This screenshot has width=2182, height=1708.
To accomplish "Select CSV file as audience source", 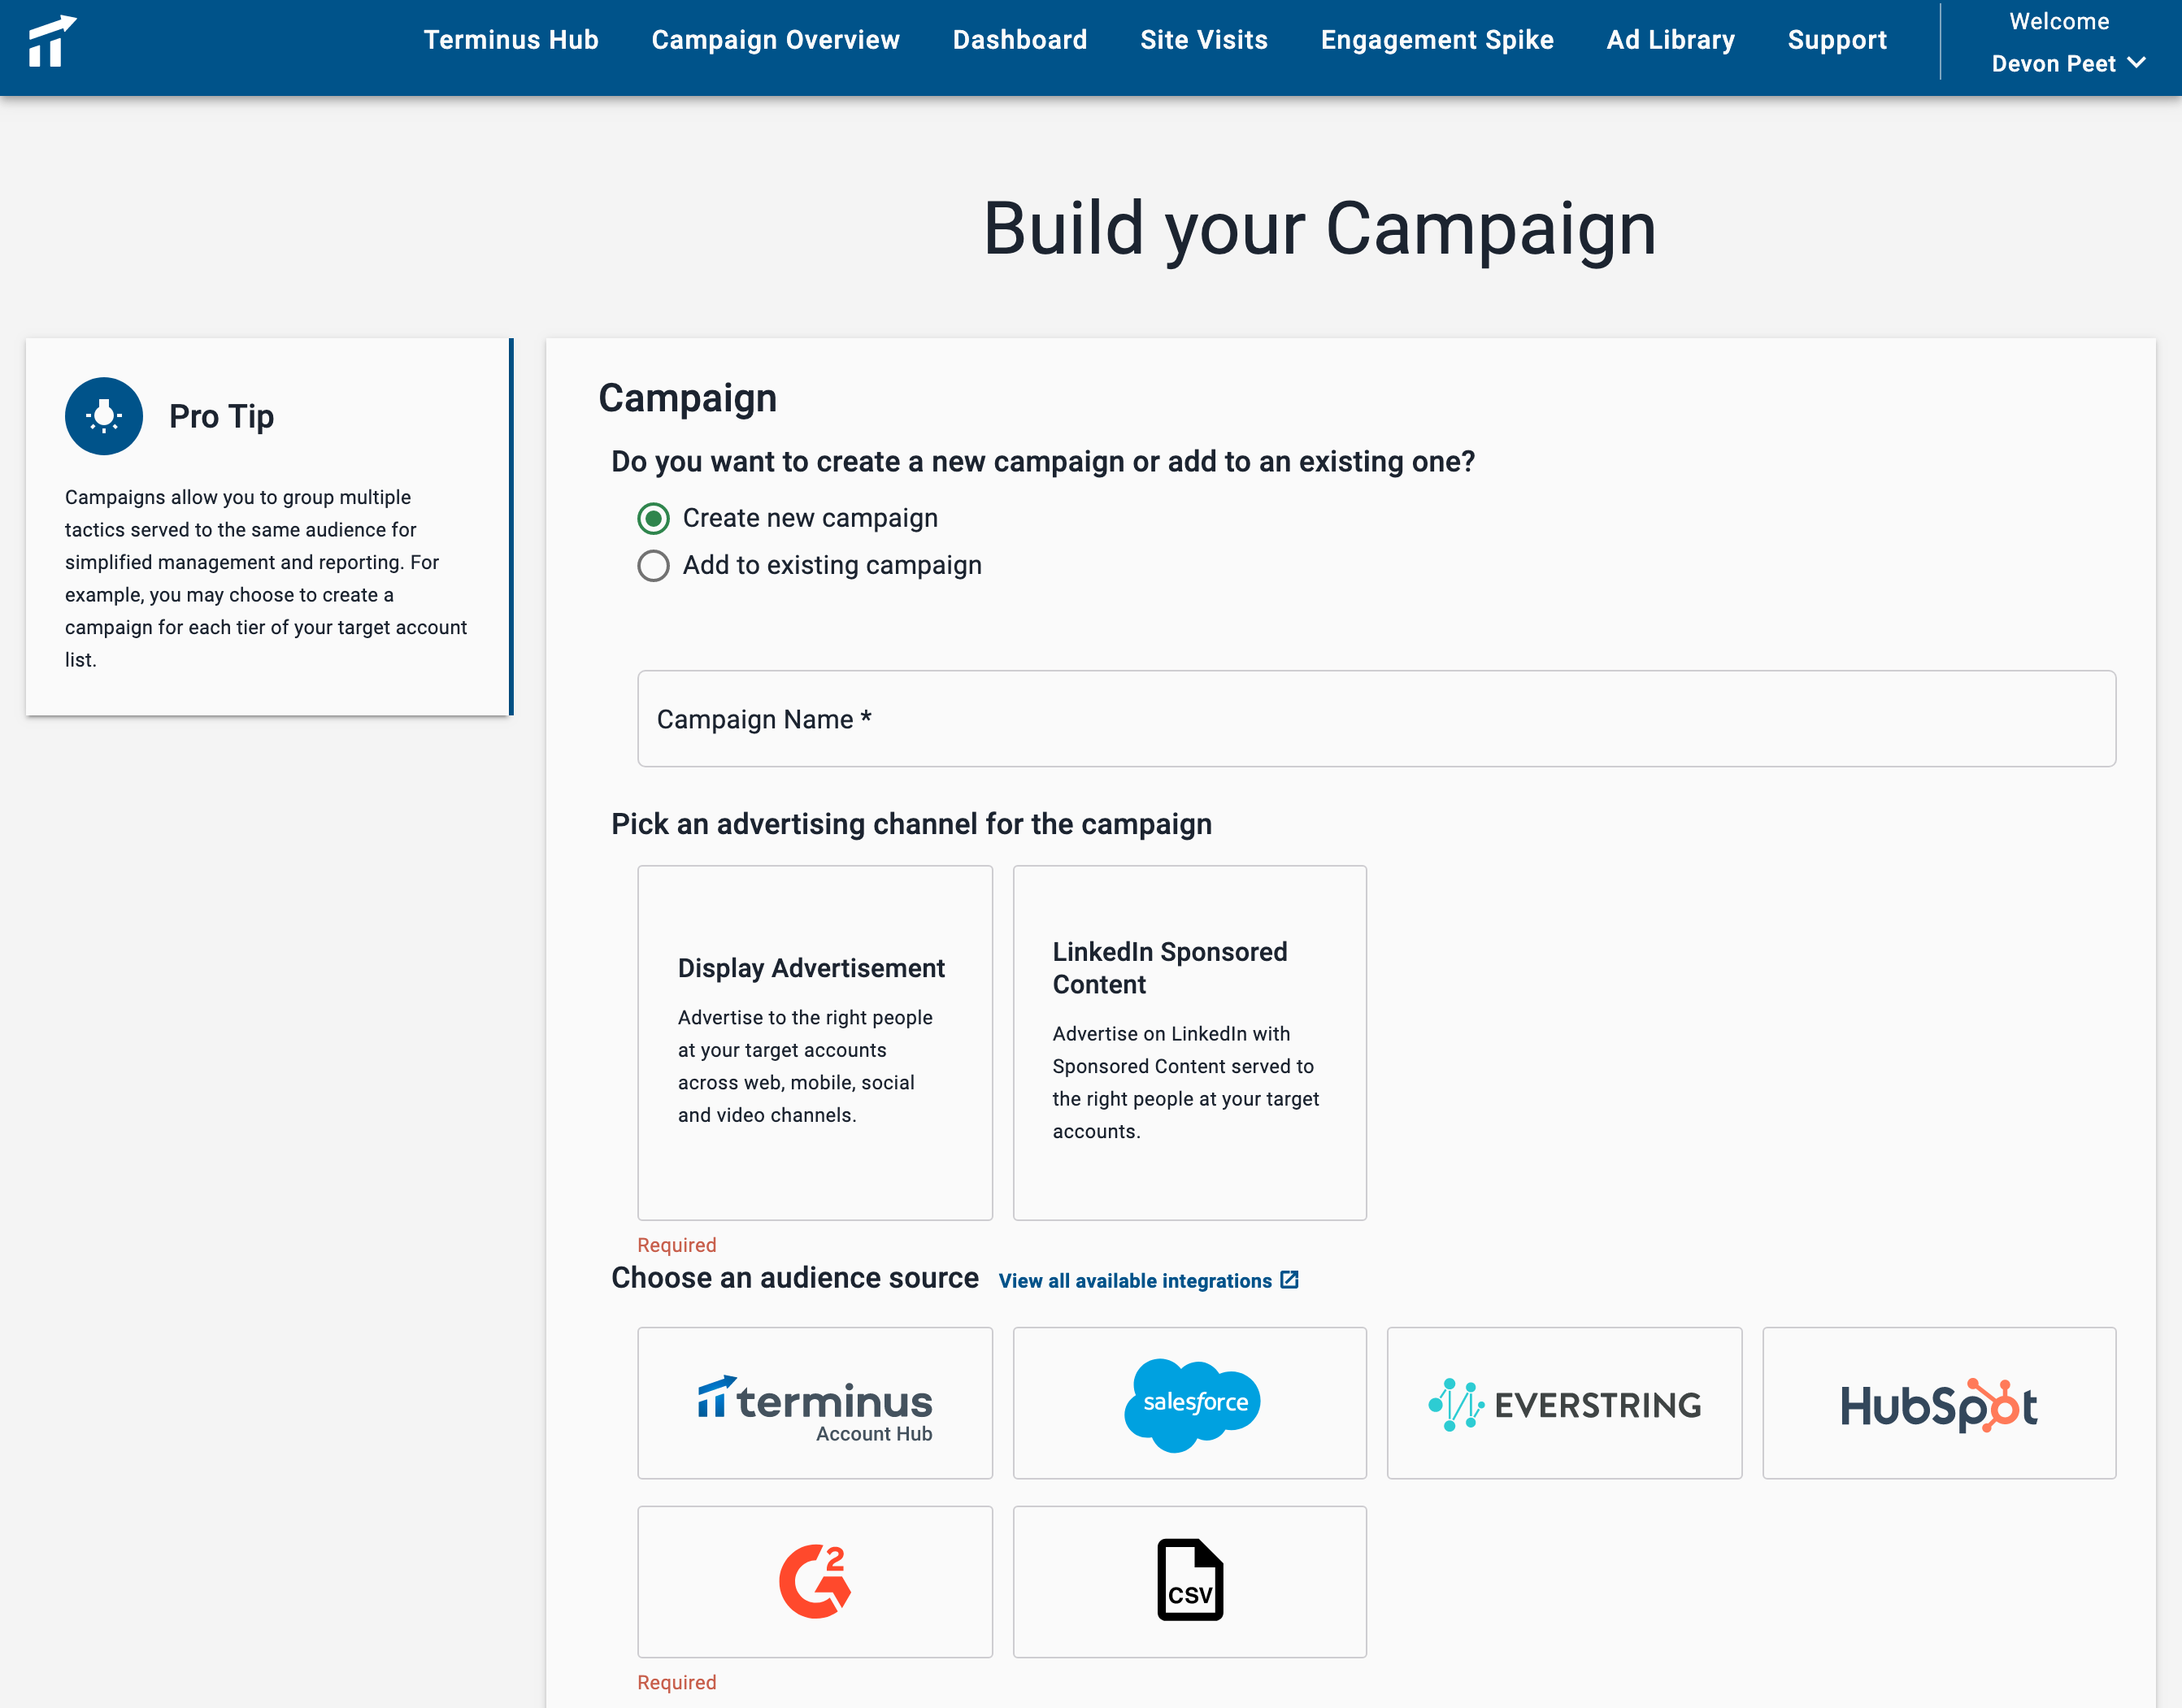I will tap(1190, 1582).
